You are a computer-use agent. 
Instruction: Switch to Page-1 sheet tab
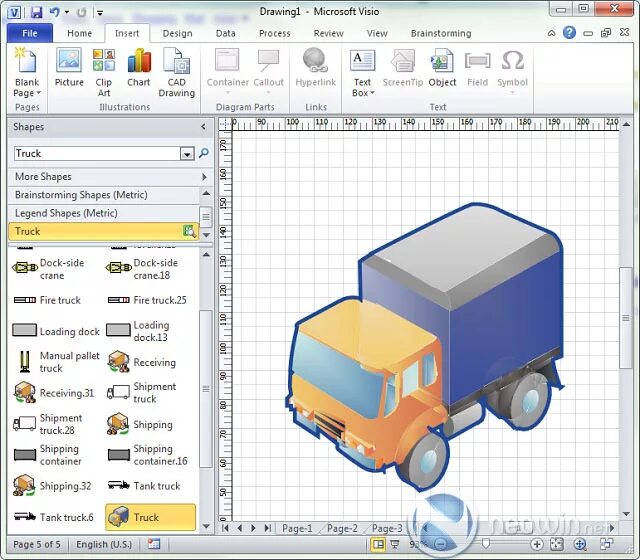[x=297, y=528]
